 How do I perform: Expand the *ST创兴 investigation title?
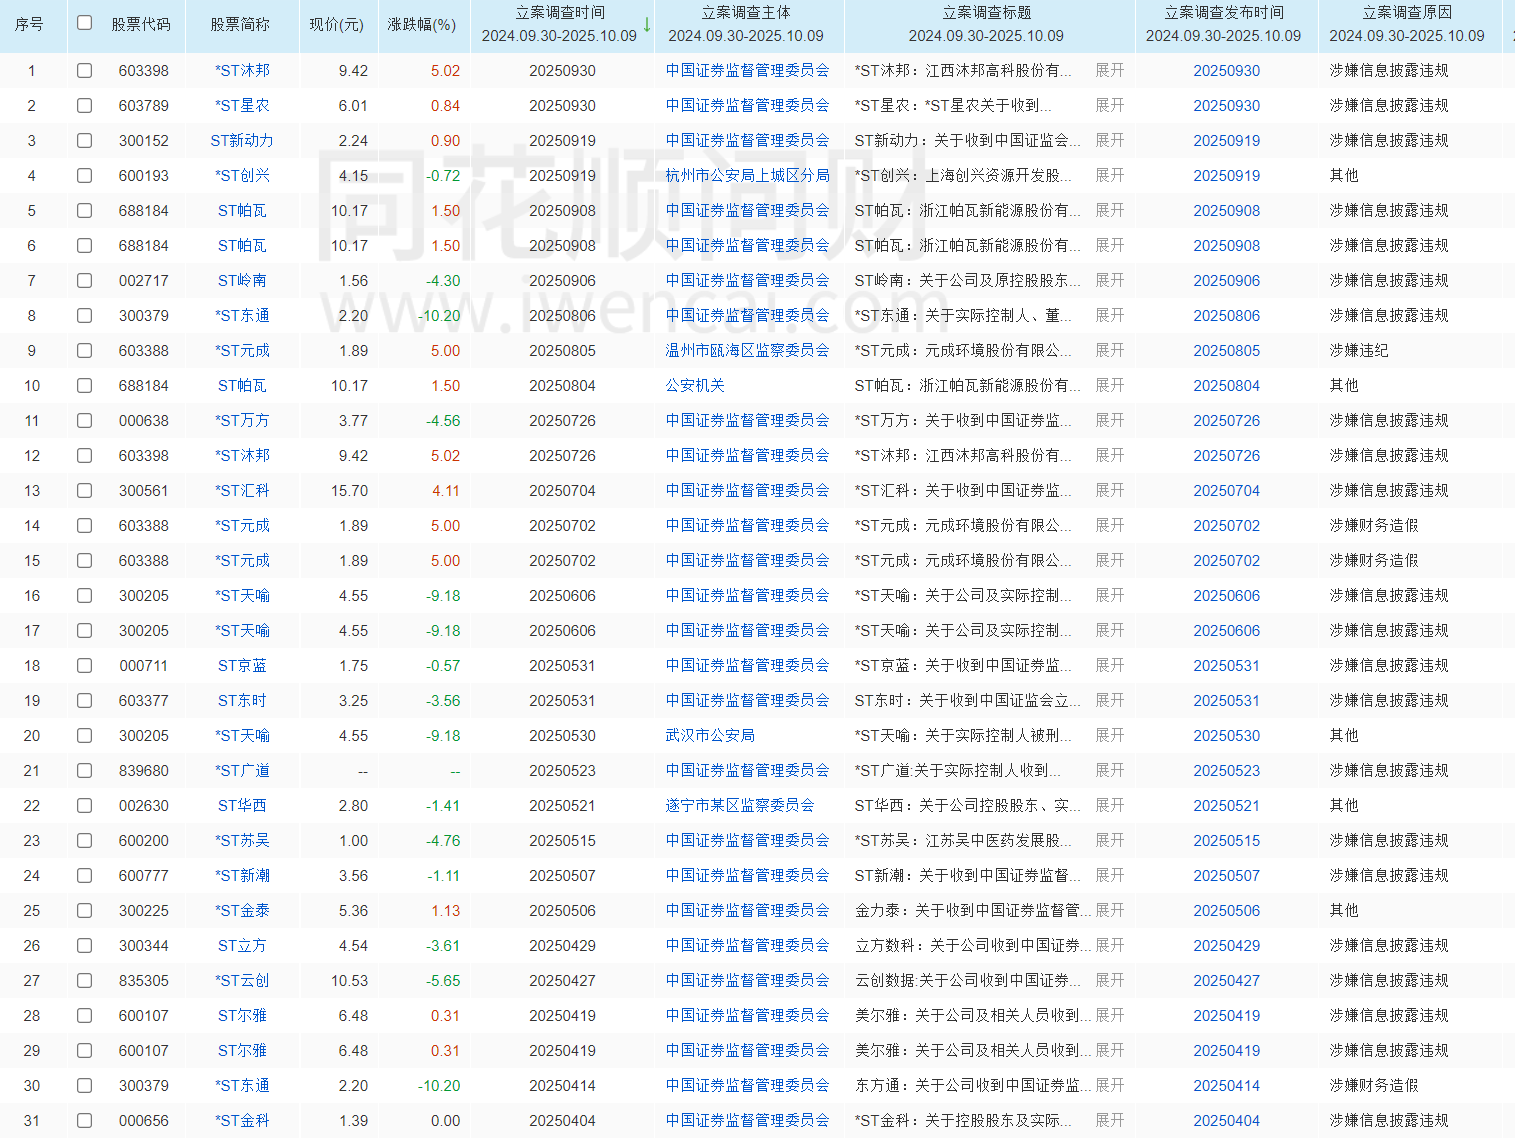click(1110, 176)
